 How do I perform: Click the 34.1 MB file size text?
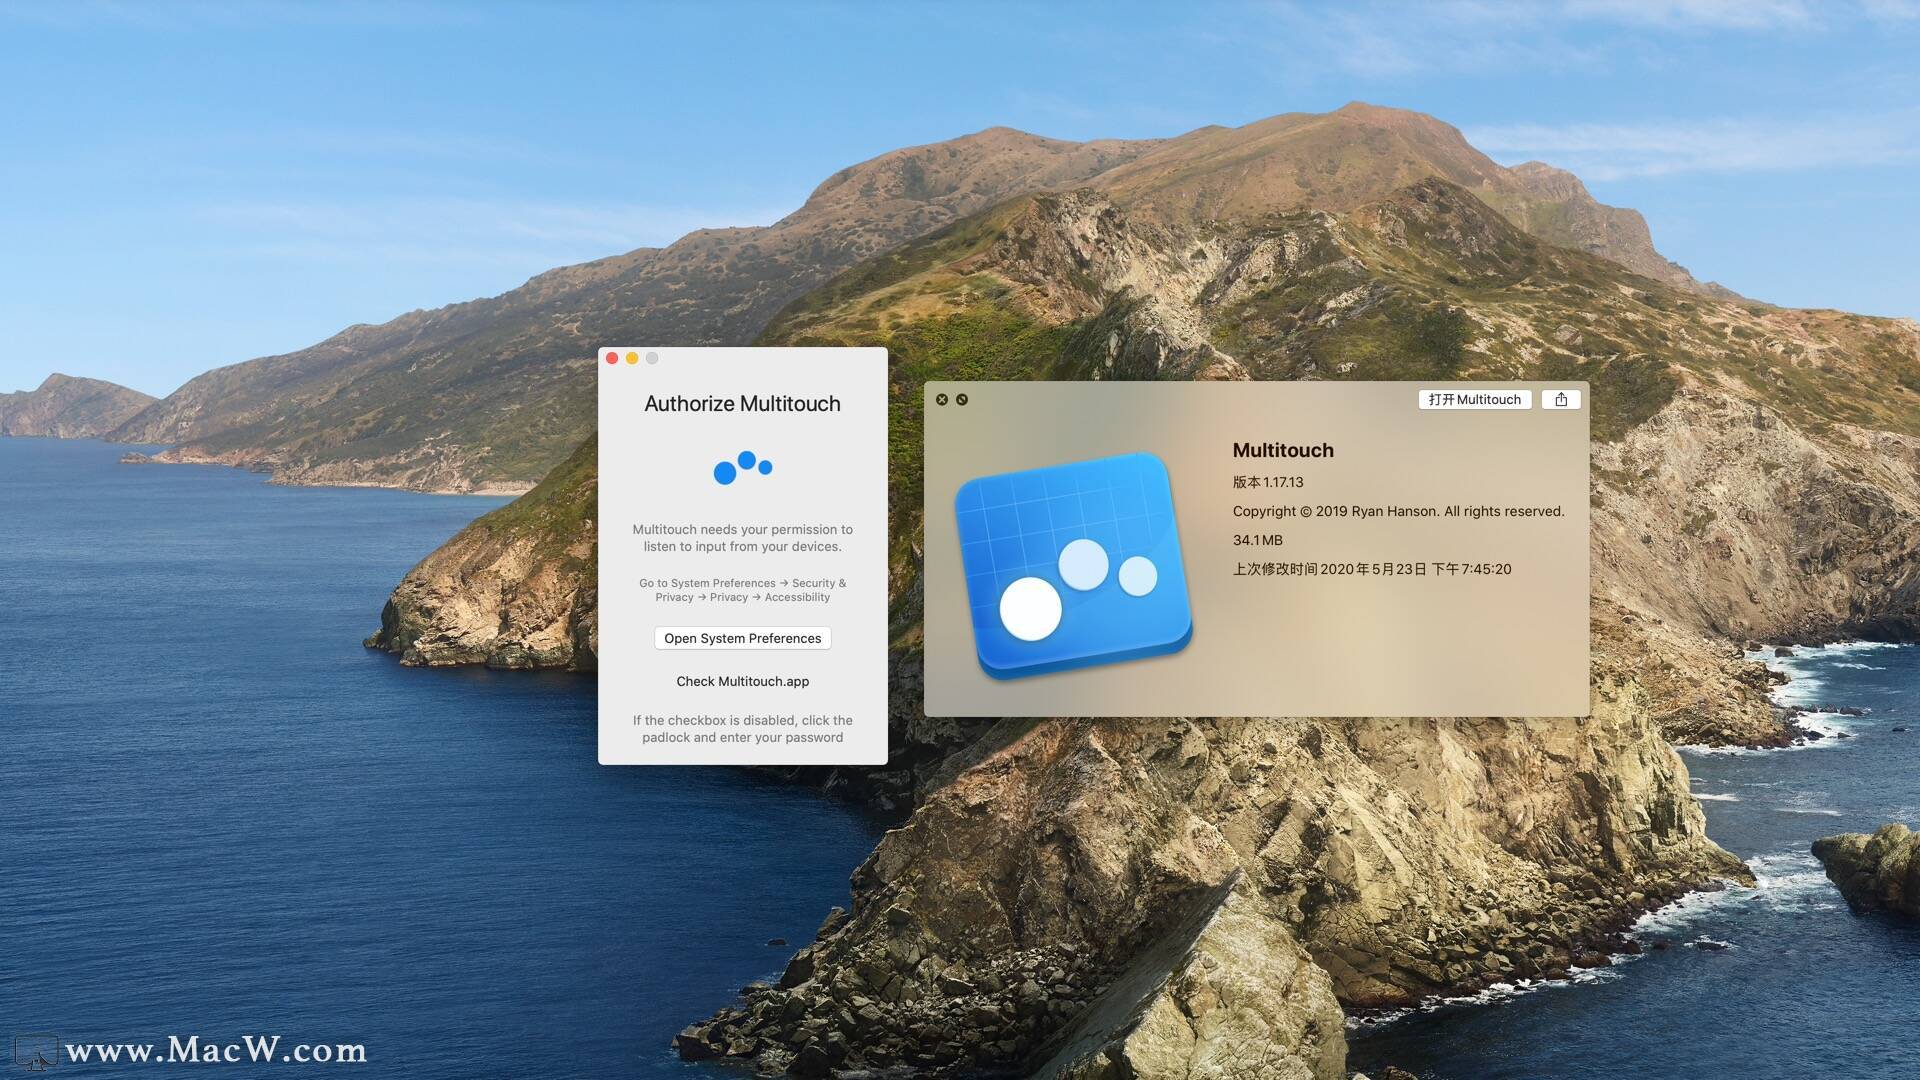[1257, 540]
